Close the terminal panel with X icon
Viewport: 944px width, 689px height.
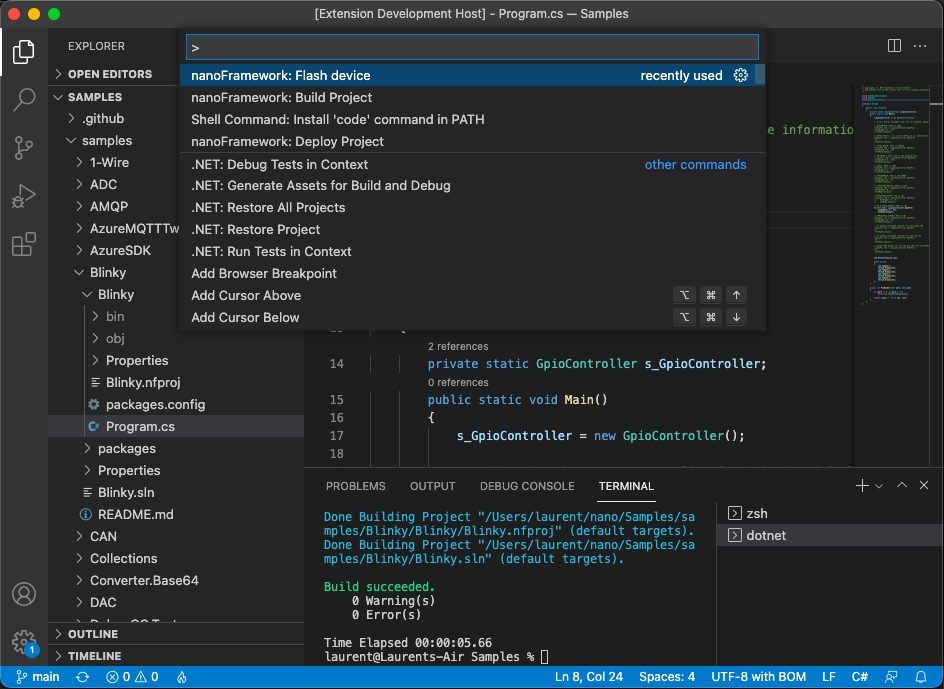click(x=924, y=485)
